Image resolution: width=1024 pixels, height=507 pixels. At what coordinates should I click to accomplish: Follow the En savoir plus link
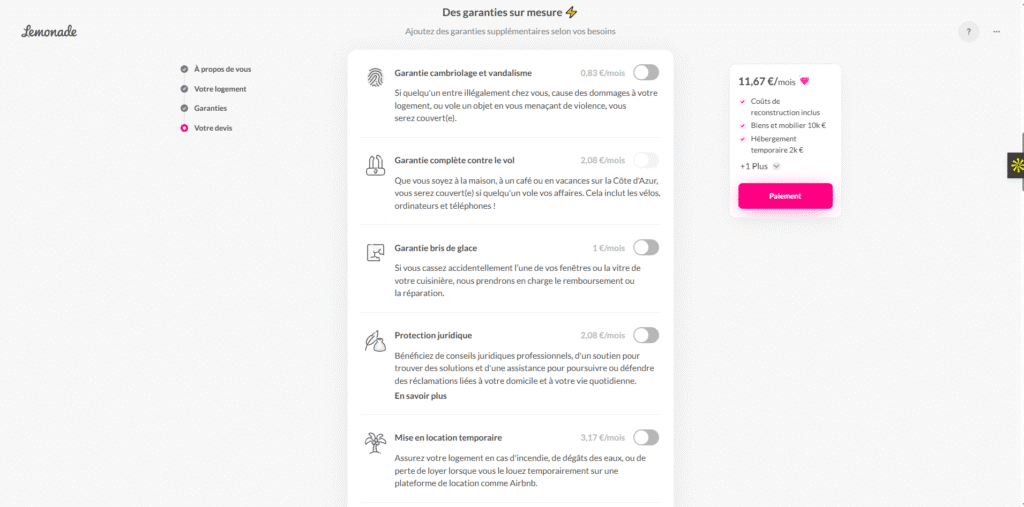pyautogui.click(x=420, y=396)
